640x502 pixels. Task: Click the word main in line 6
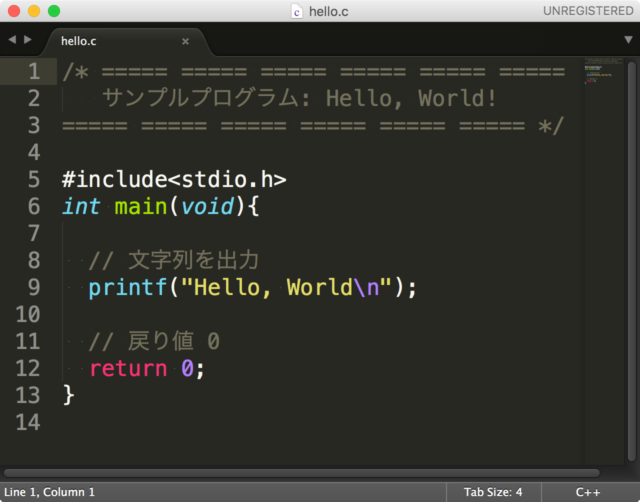tap(141, 207)
